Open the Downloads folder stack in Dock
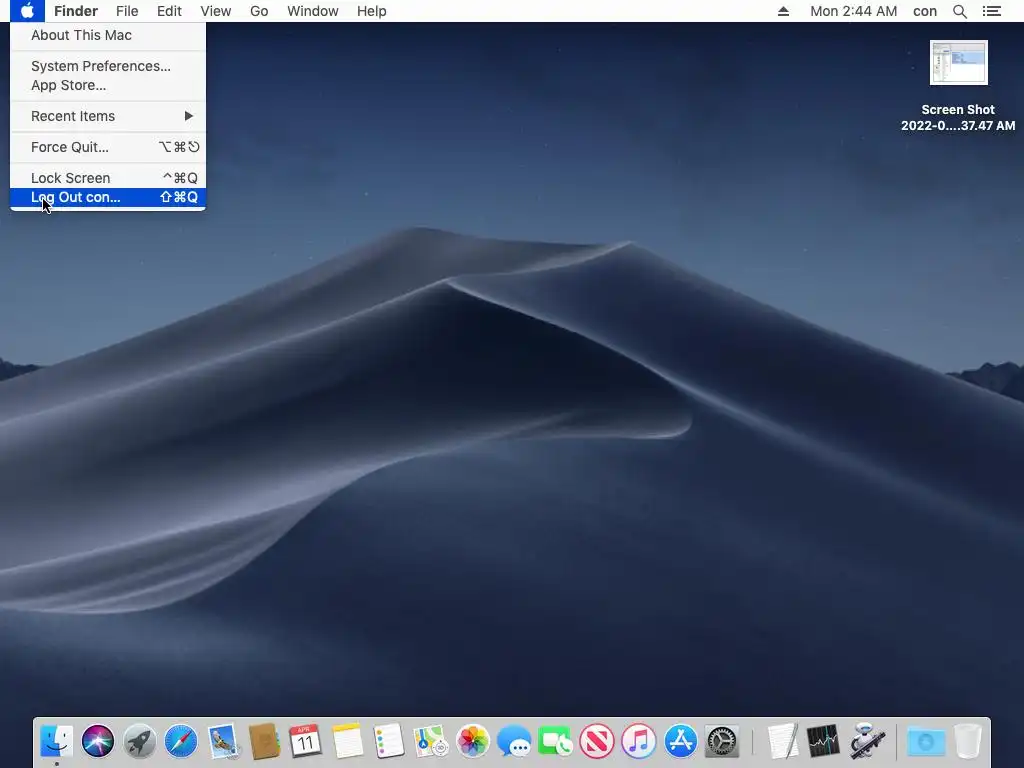This screenshot has height=768, width=1024. point(926,741)
